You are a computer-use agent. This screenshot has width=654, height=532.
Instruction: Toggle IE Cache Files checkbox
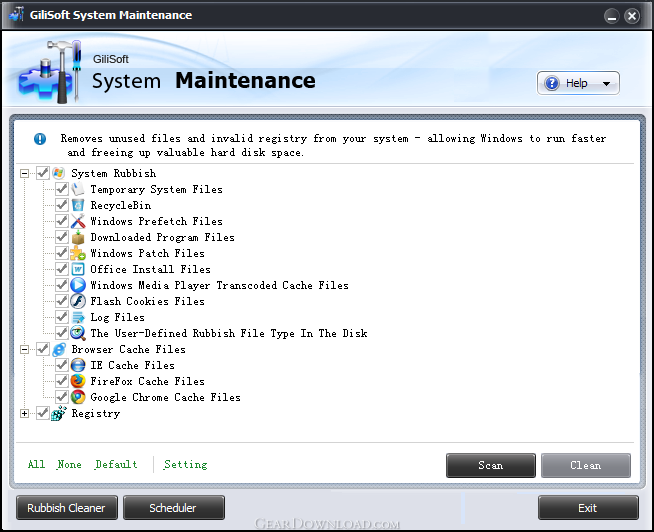pos(62,365)
